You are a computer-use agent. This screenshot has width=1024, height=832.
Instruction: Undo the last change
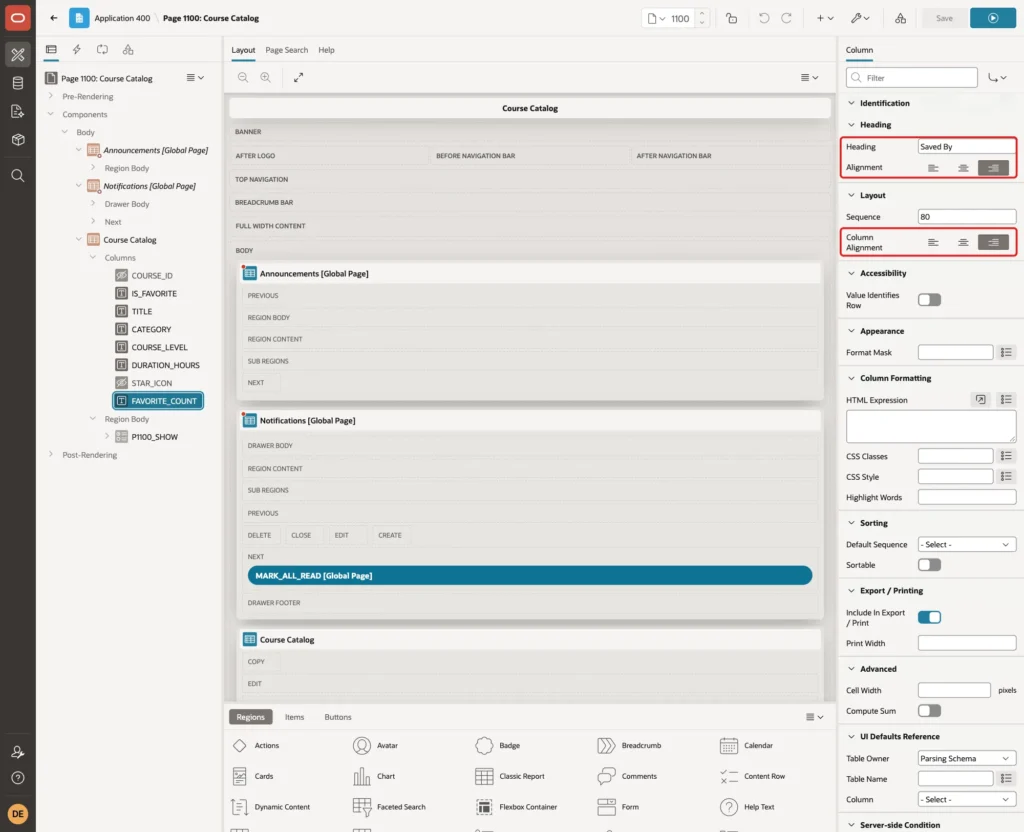[x=763, y=18]
